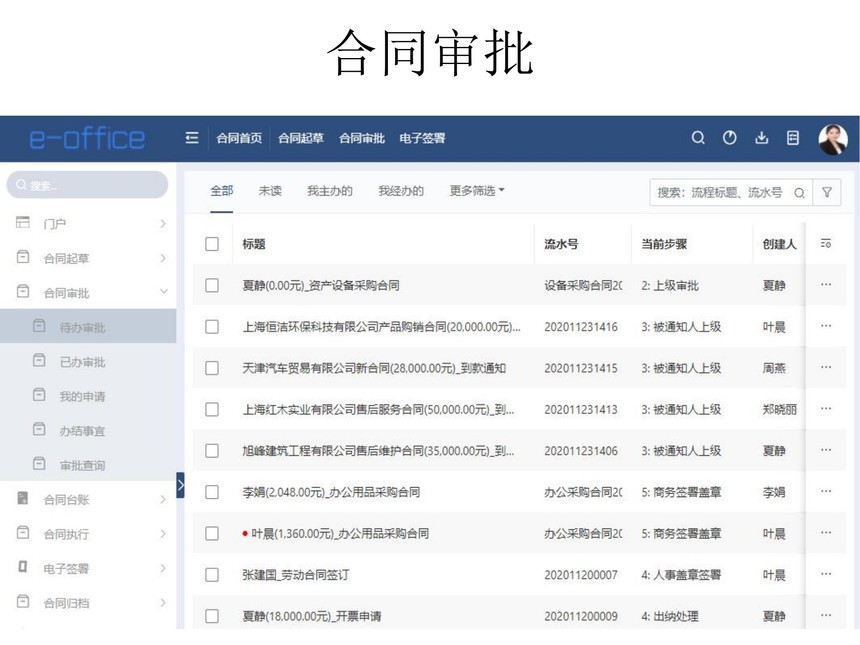Open column settings icon in table header
Image resolution: width=860 pixels, height=645 pixels.
[826, 244]
